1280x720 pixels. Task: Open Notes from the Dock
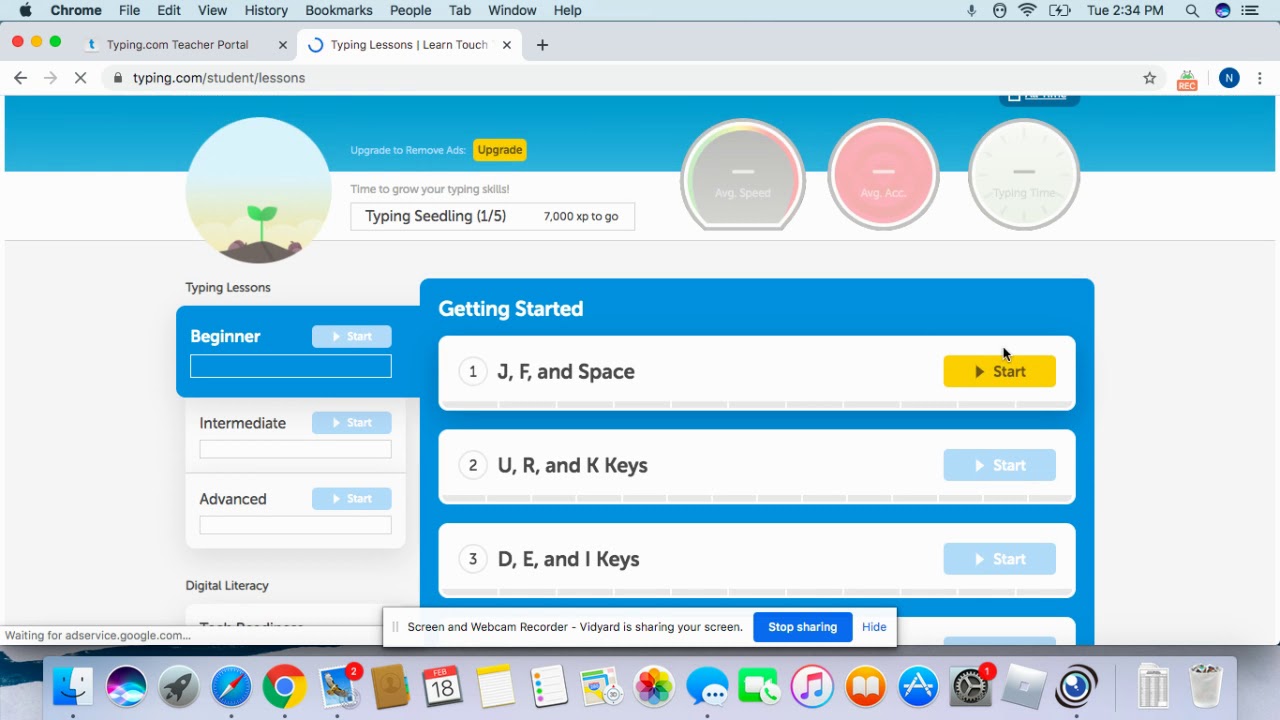pos(495,687)
